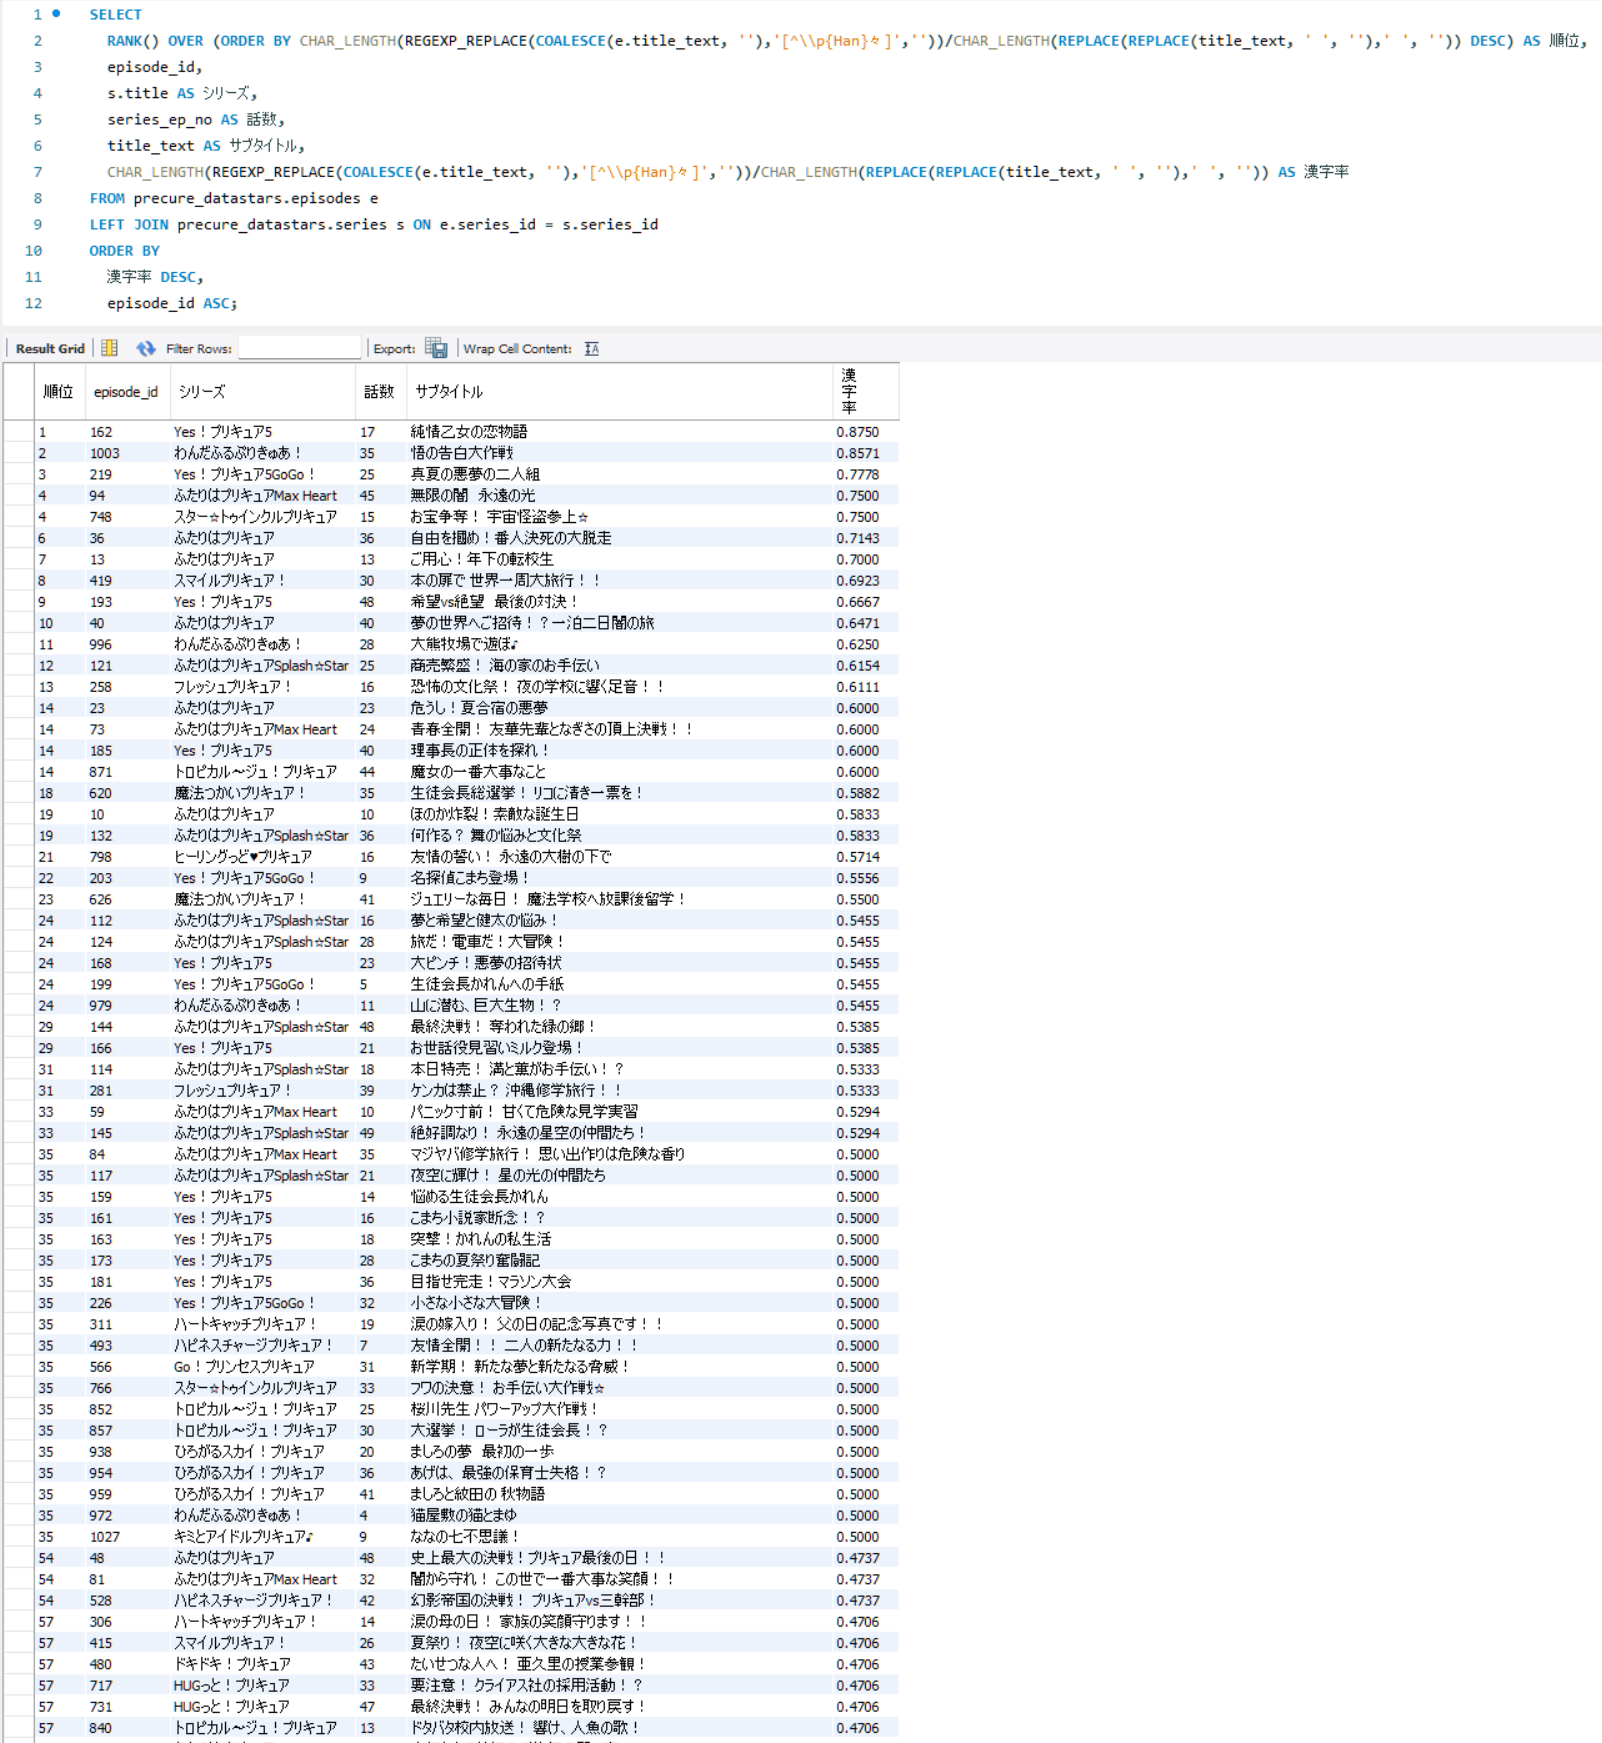The height and width of the screenshot is (1743, 1602).
Task: Refresh the query results
Action: pos(146,348)
